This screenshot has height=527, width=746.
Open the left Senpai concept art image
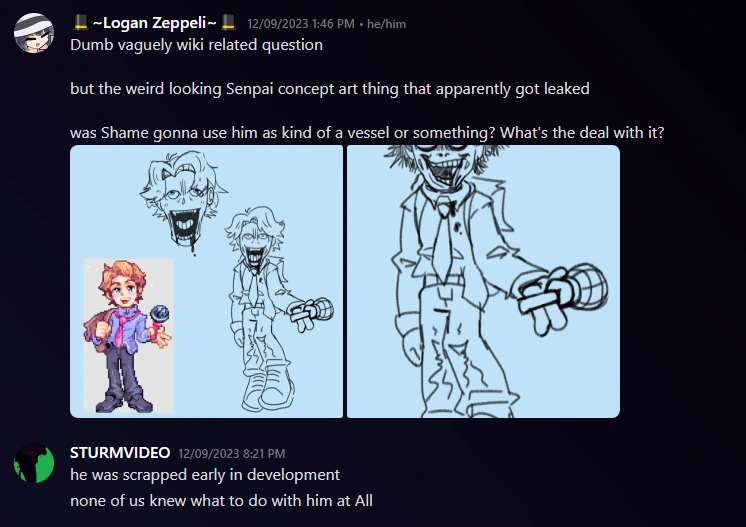tap(206, 282)
